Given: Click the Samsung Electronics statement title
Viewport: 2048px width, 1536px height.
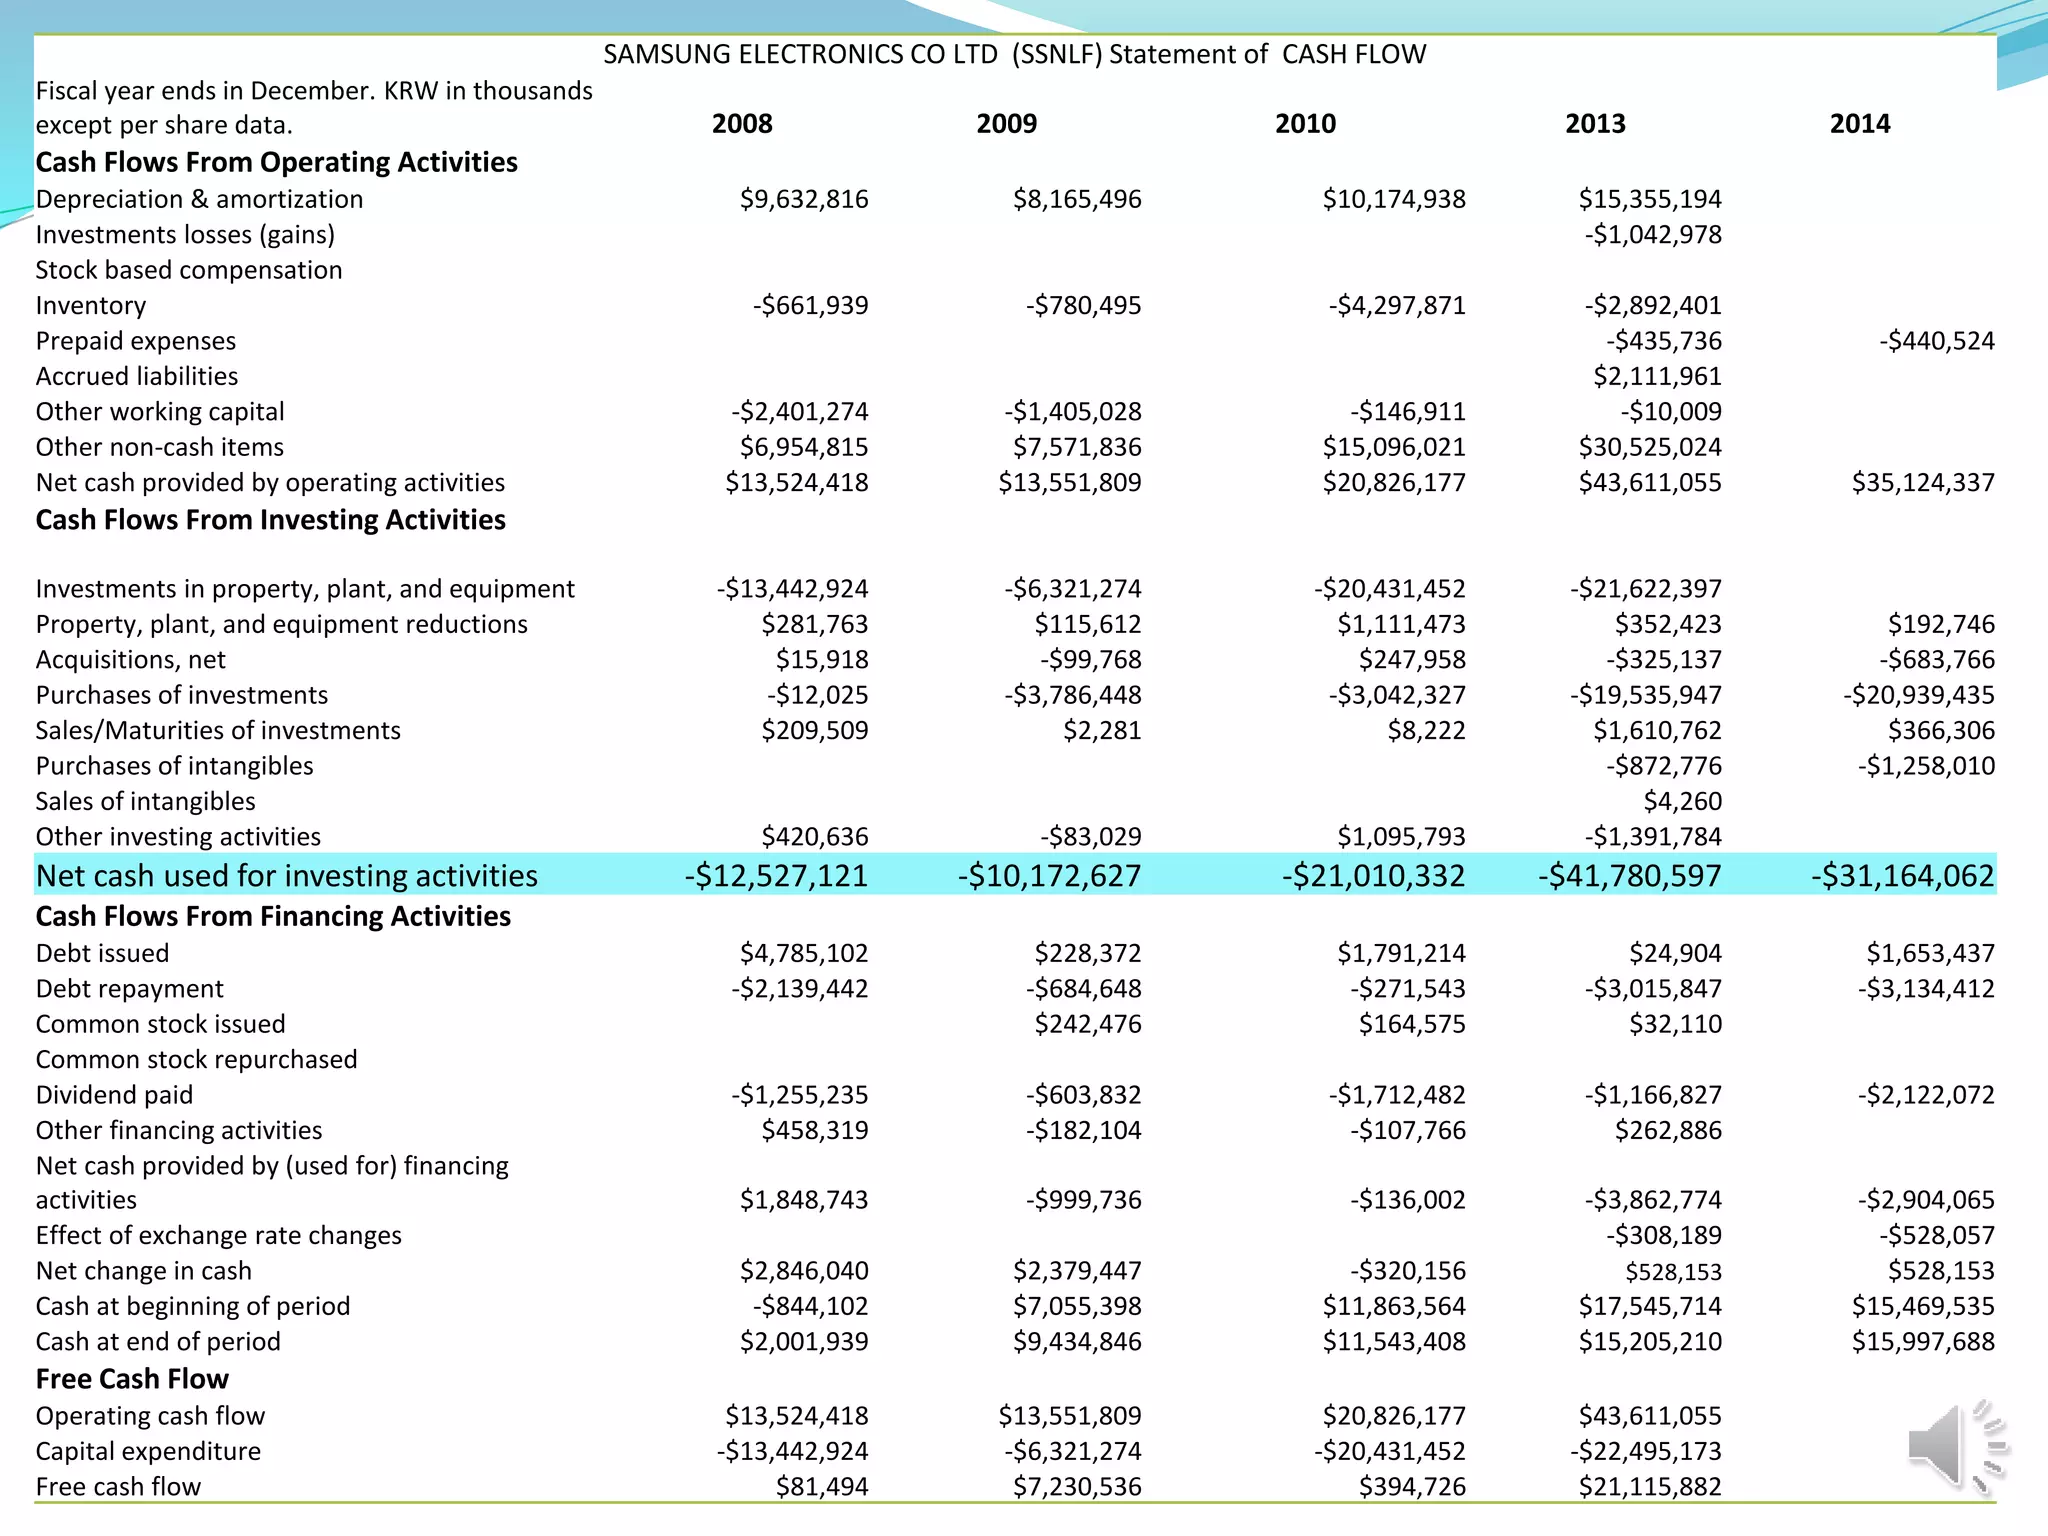Looking at the screenshot, I should pos(1014,54).
